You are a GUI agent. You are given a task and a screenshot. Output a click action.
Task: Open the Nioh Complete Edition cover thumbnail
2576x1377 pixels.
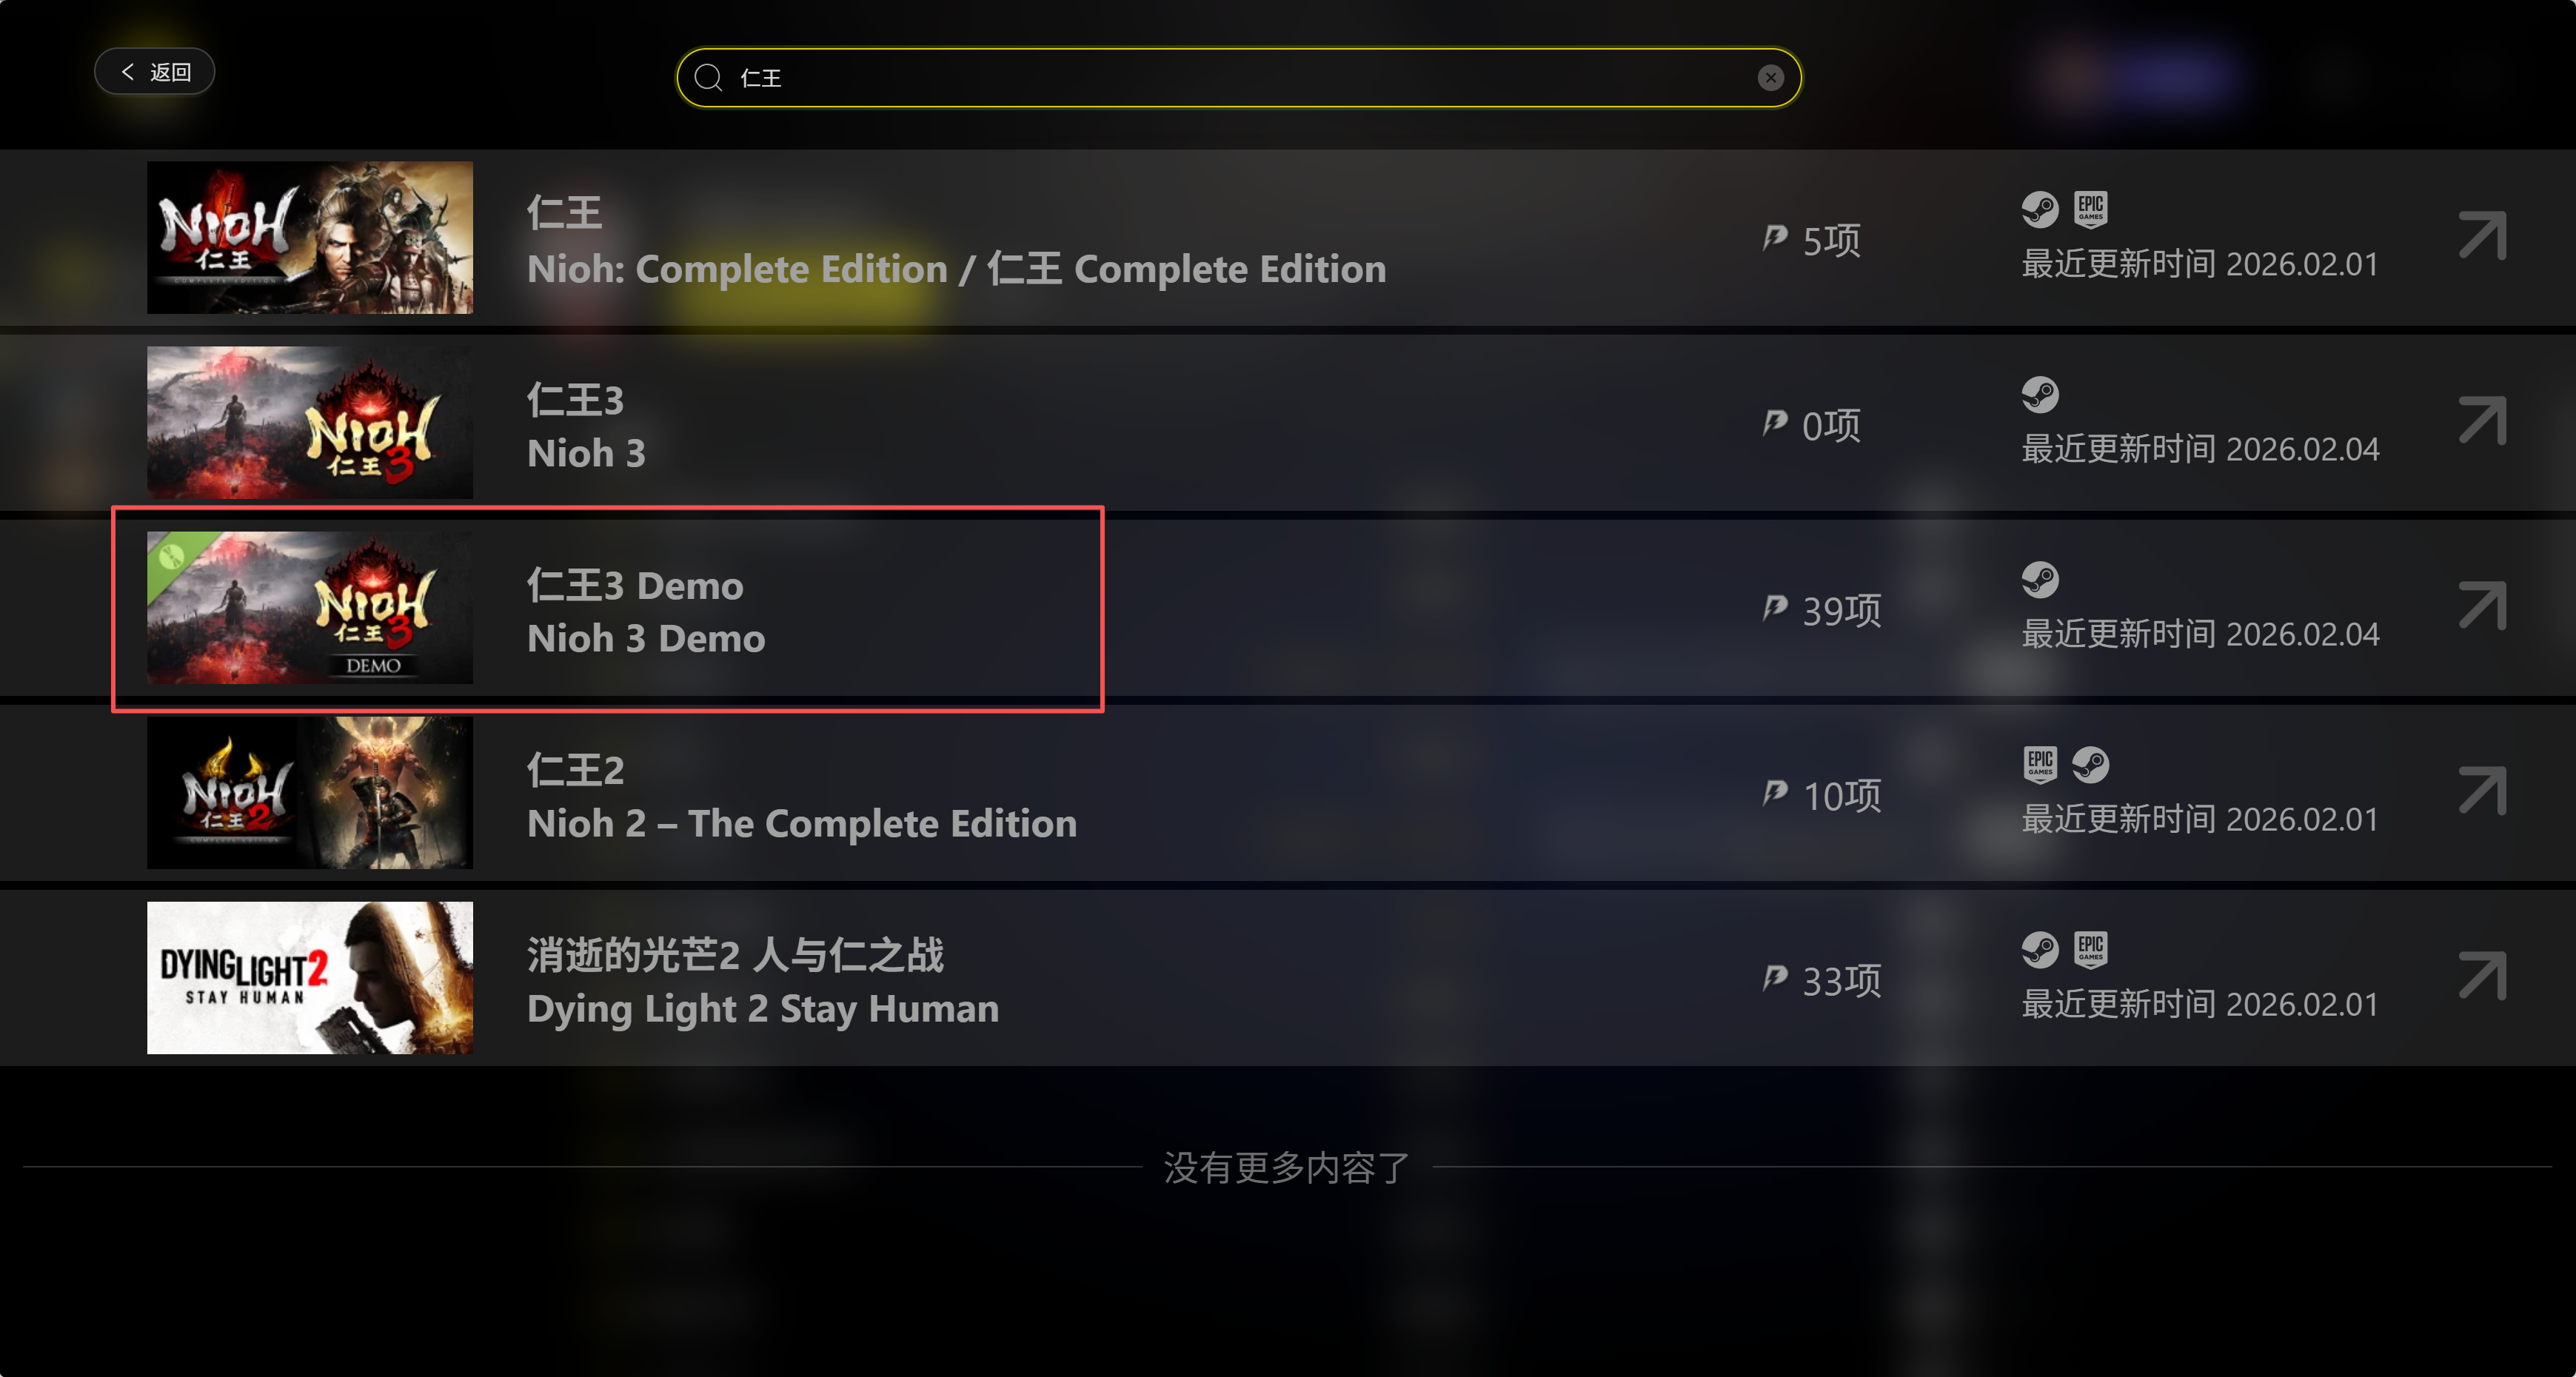pos(310,237)
